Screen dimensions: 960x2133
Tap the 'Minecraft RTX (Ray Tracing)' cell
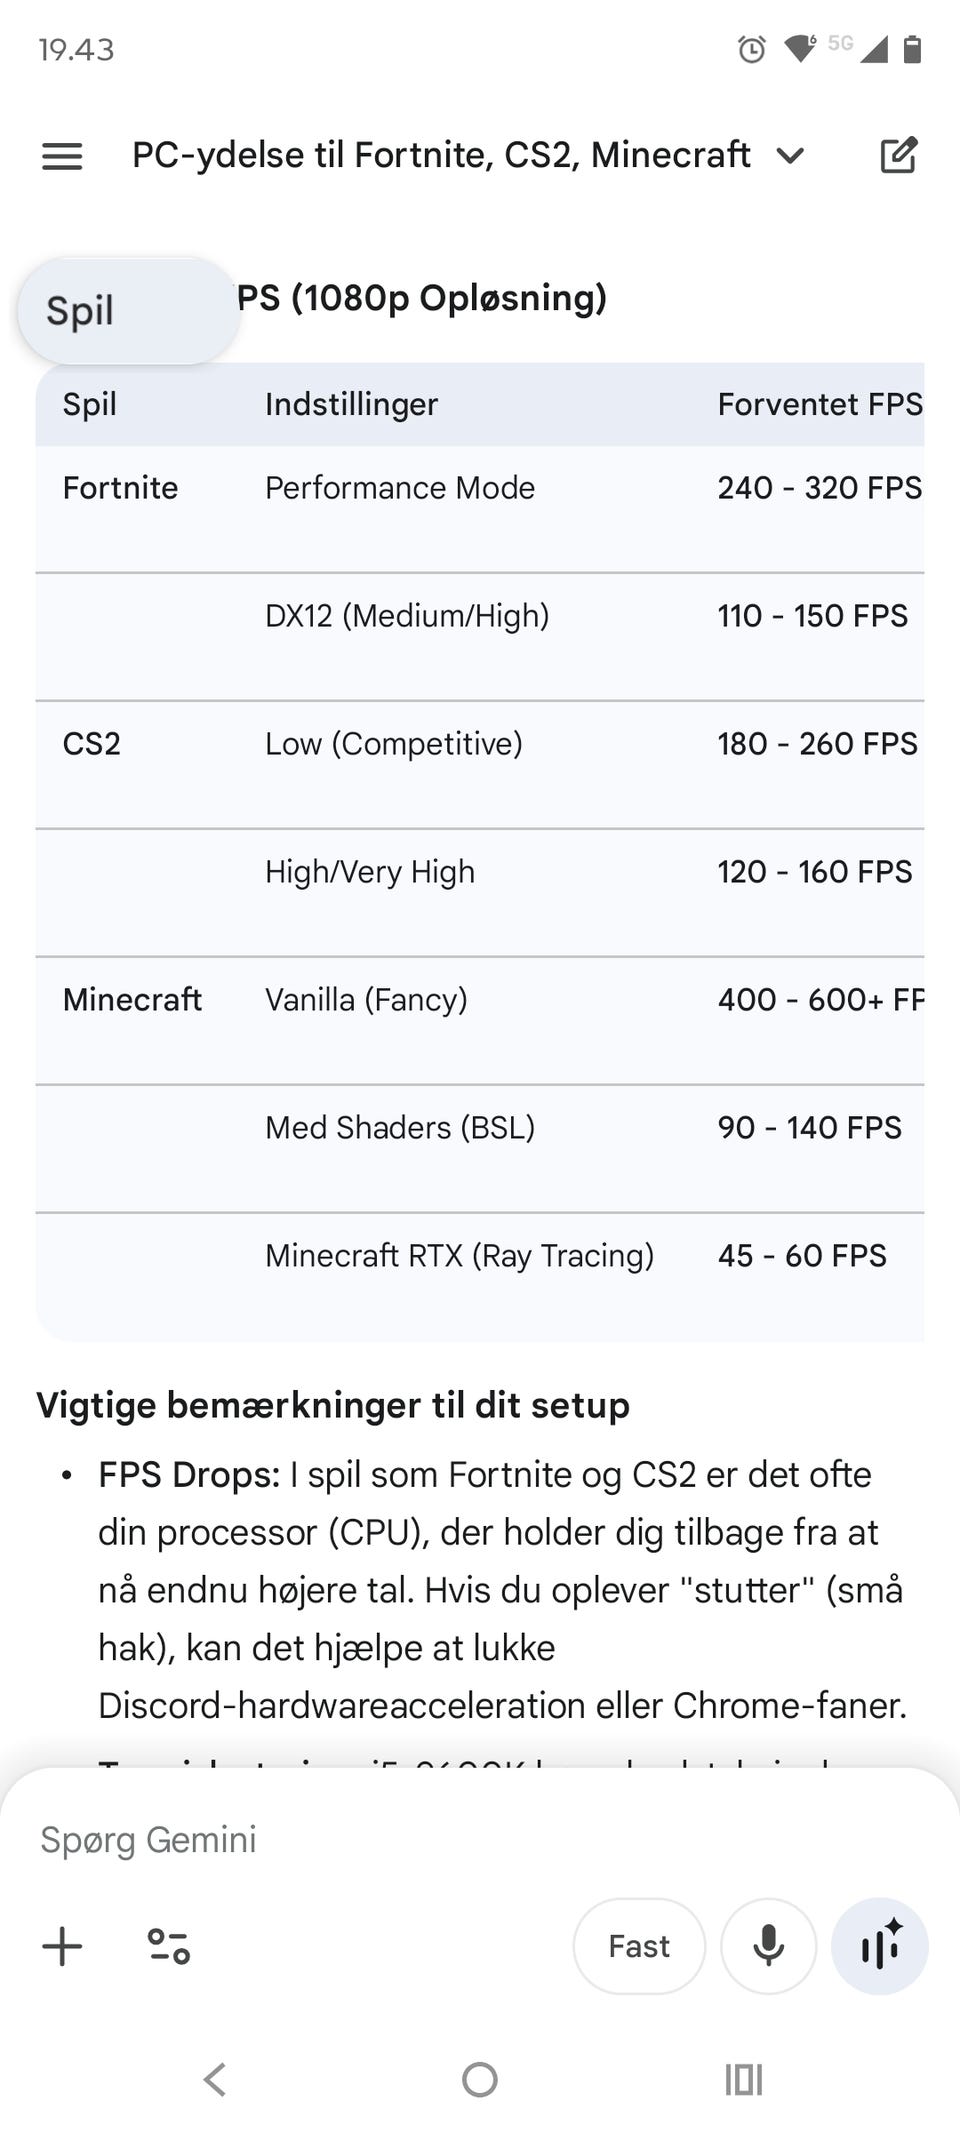[459, 1255]
